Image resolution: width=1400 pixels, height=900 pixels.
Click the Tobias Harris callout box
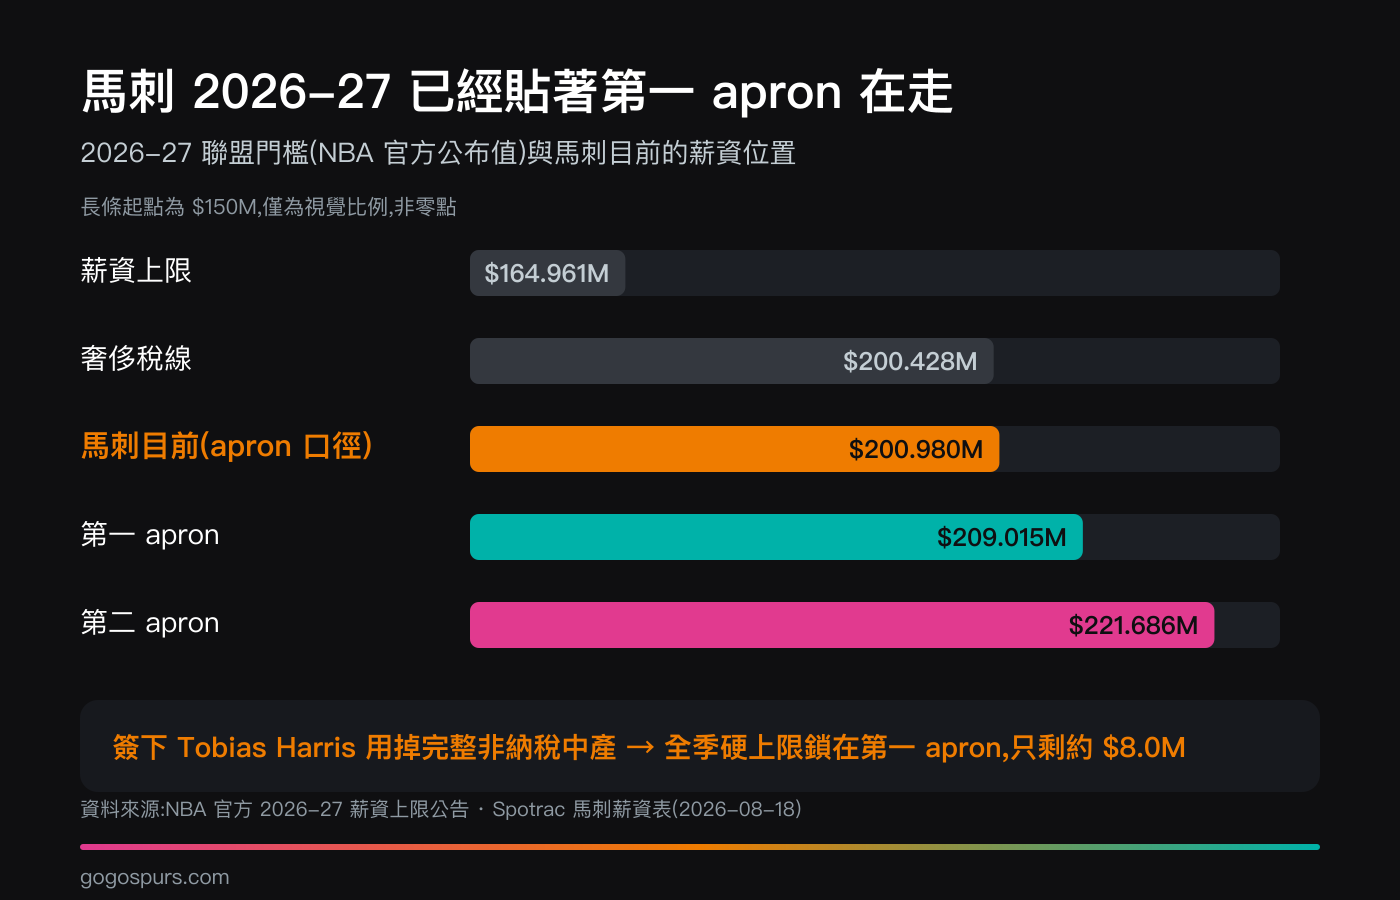click(700, 746)
